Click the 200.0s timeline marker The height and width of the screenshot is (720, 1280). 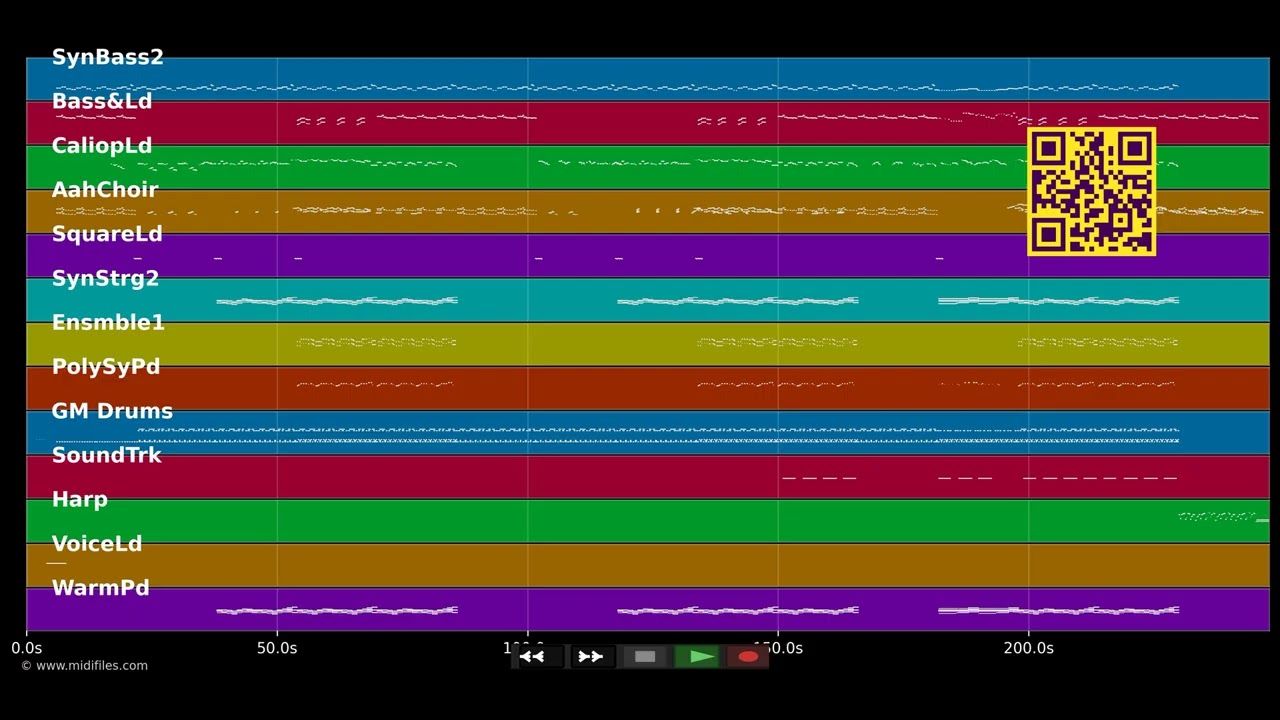pyautogui.click(x=1028, y=648)
